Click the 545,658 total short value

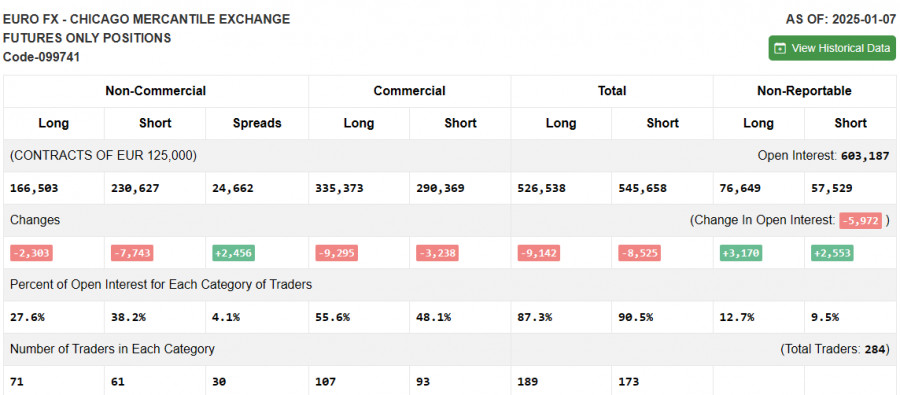[x=642, y=188]
